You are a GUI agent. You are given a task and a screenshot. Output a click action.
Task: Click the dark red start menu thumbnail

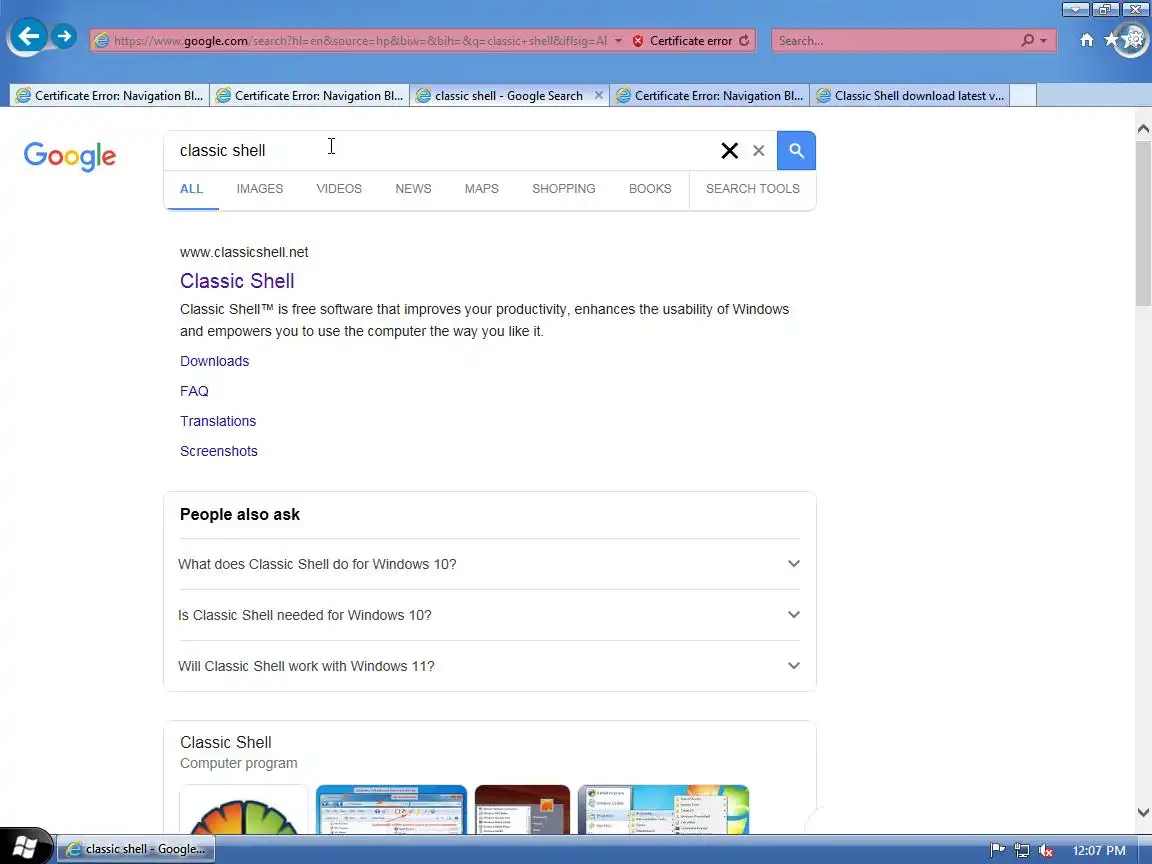(522, 810)
